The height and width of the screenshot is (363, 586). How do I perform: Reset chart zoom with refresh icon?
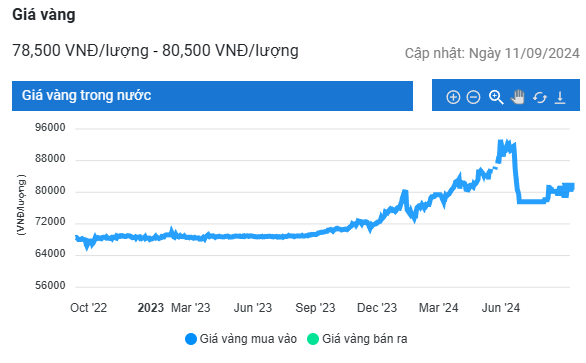pyautogui.click(x=540, y=98)
